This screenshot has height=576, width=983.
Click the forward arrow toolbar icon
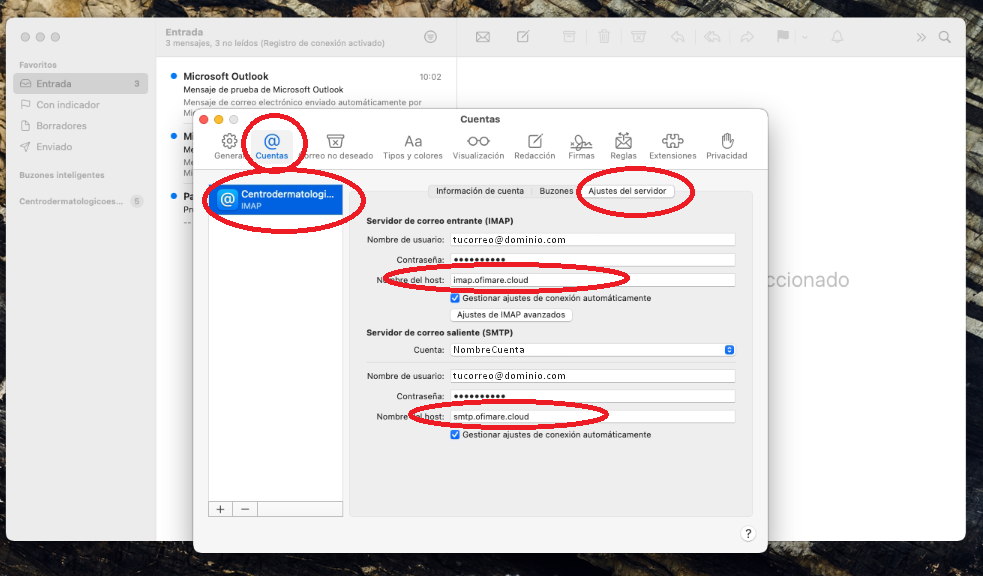tap(747, 37)
